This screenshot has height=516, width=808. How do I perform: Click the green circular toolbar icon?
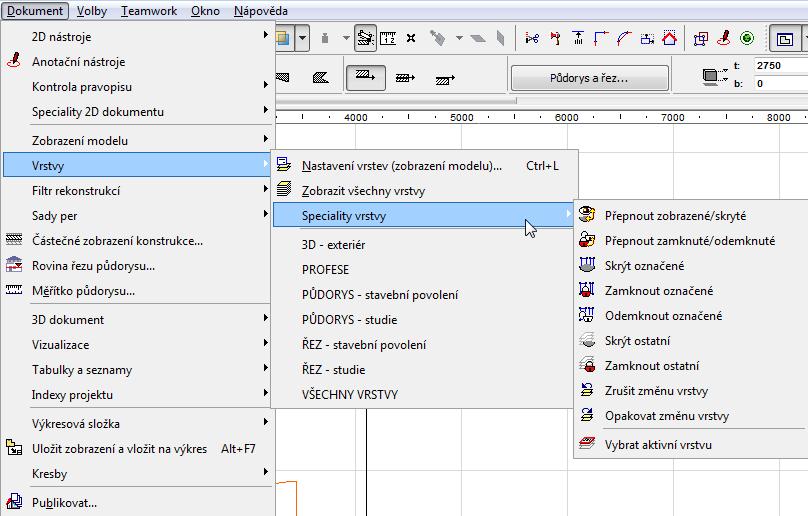point(747,38)
